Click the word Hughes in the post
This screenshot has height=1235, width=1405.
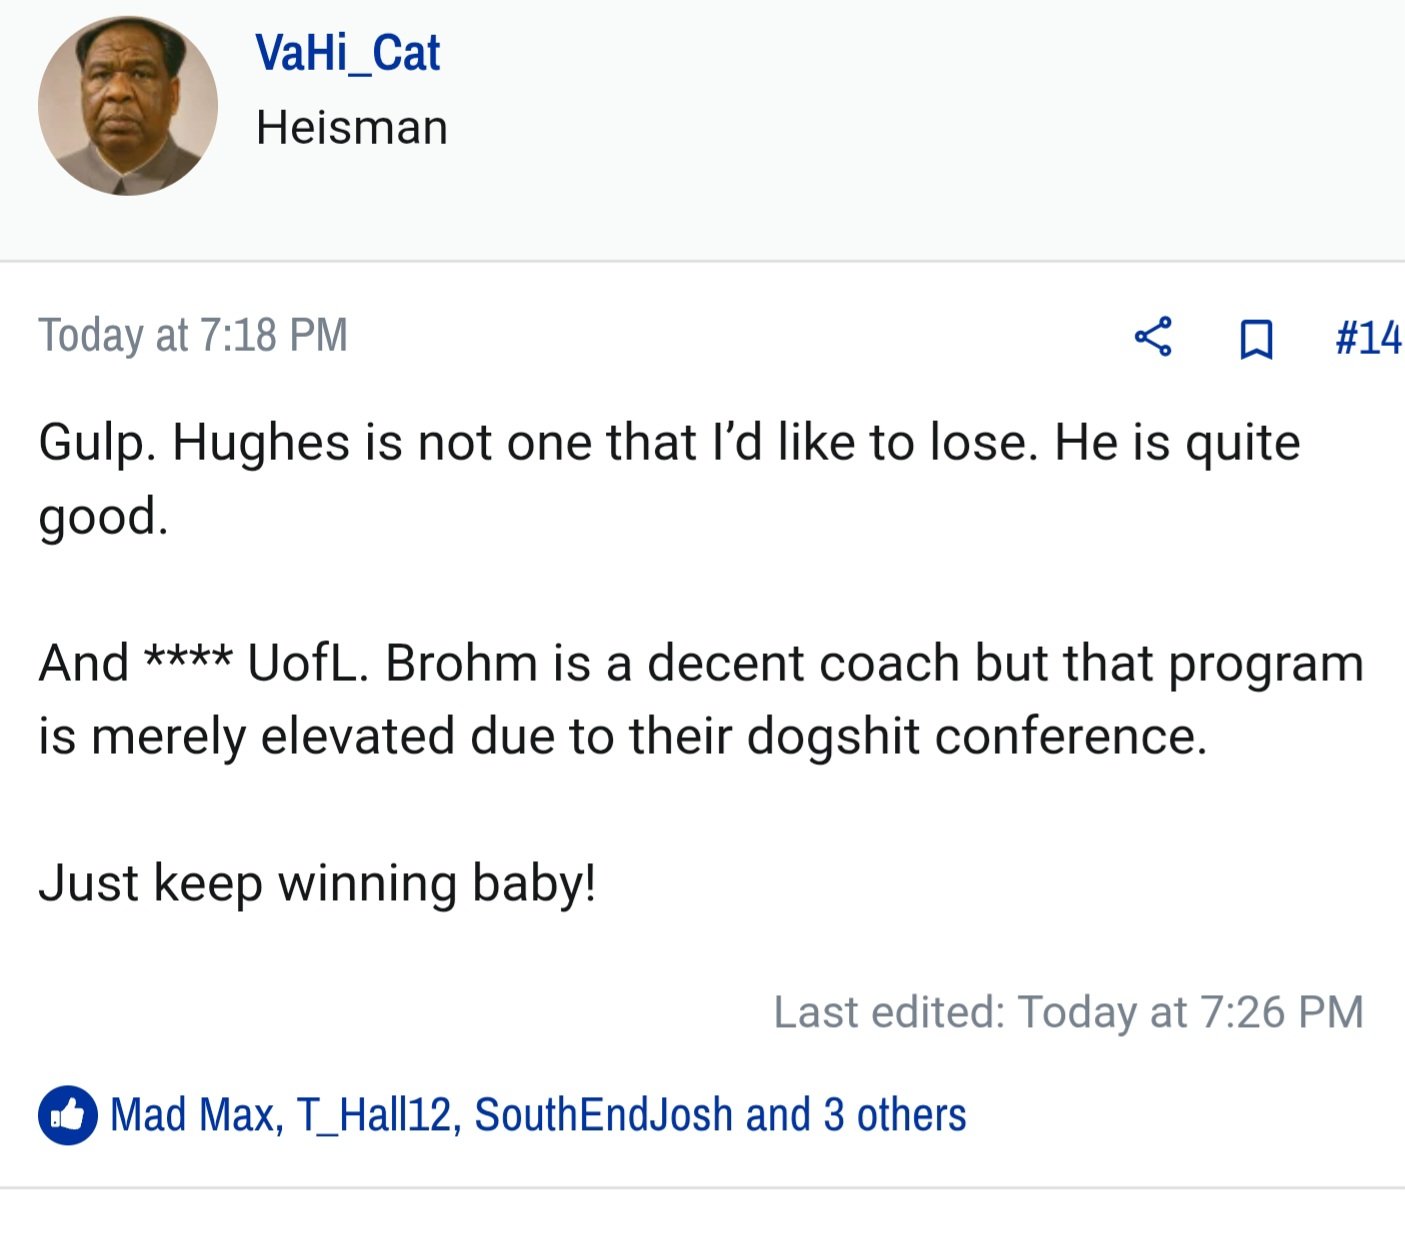pos(261,442)
